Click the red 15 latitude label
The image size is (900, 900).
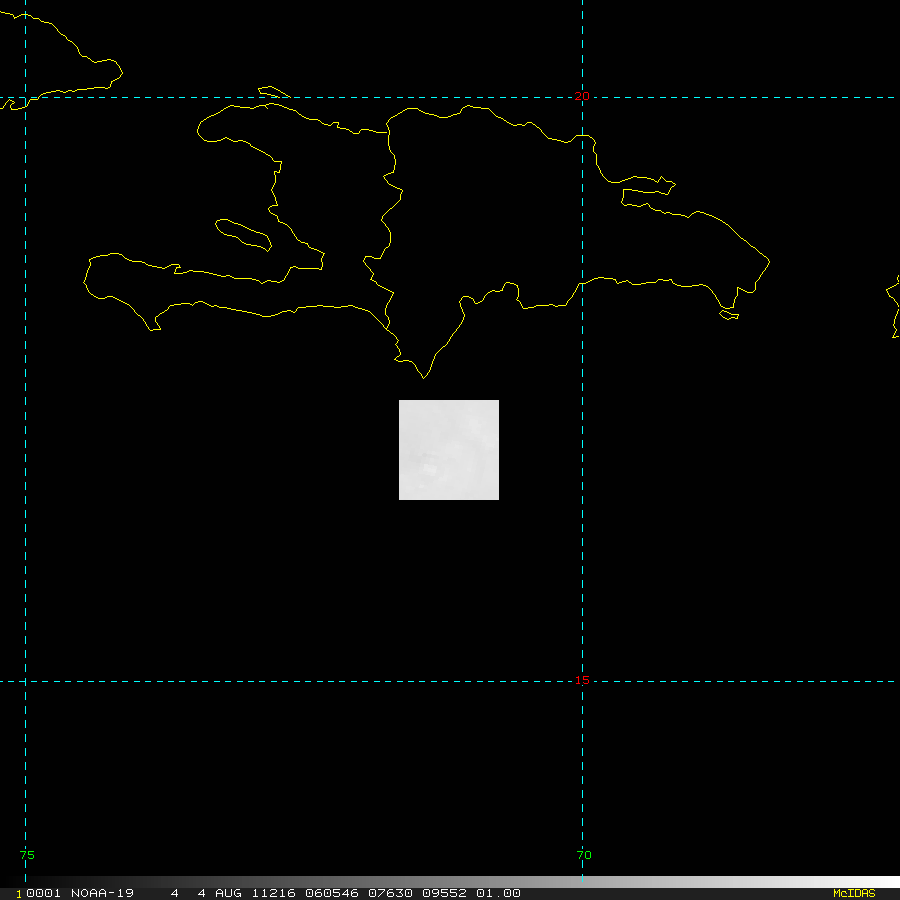582,680
